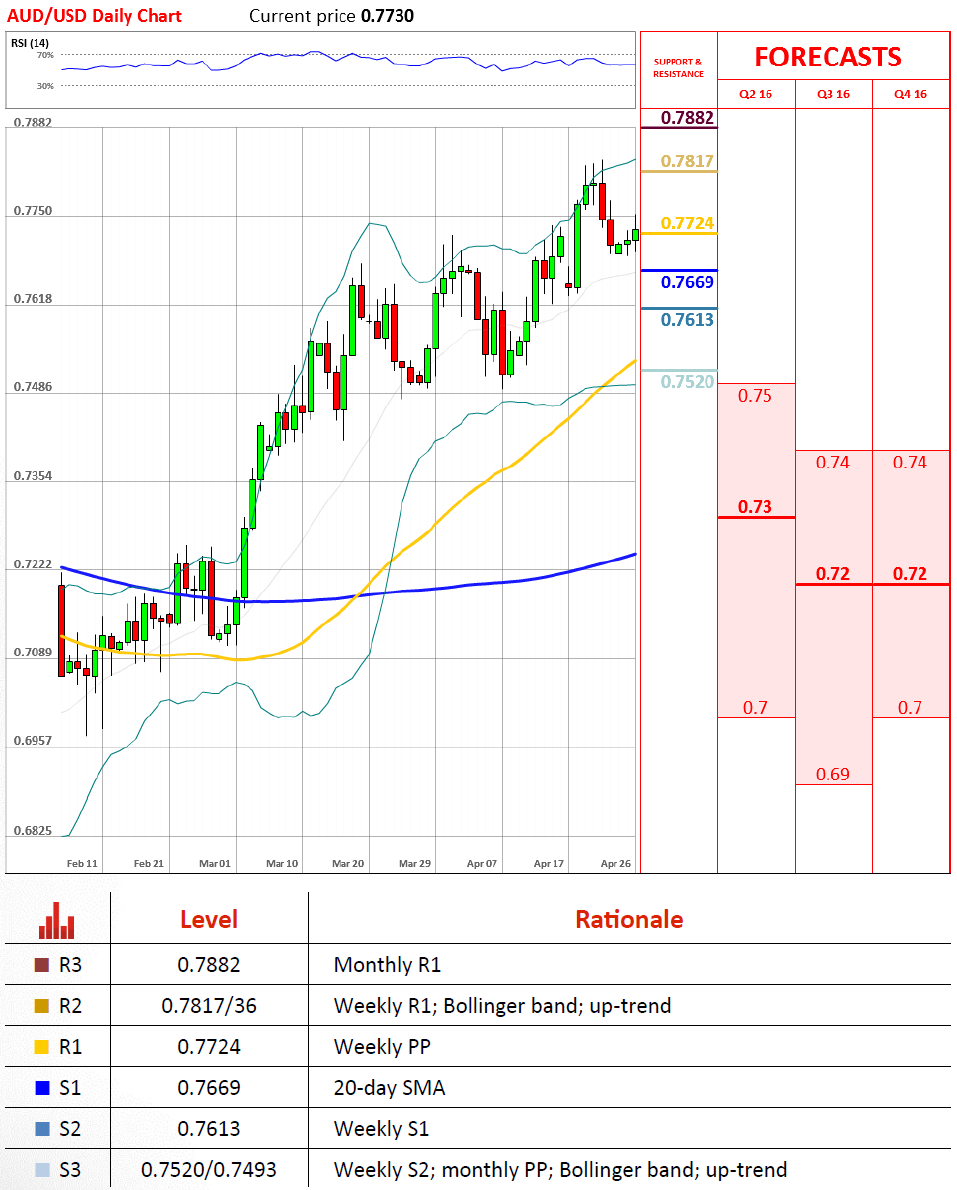Click the Q2 16 forecast column header
The width and height of the screenshot is (957, 1190).
[756, 94]
